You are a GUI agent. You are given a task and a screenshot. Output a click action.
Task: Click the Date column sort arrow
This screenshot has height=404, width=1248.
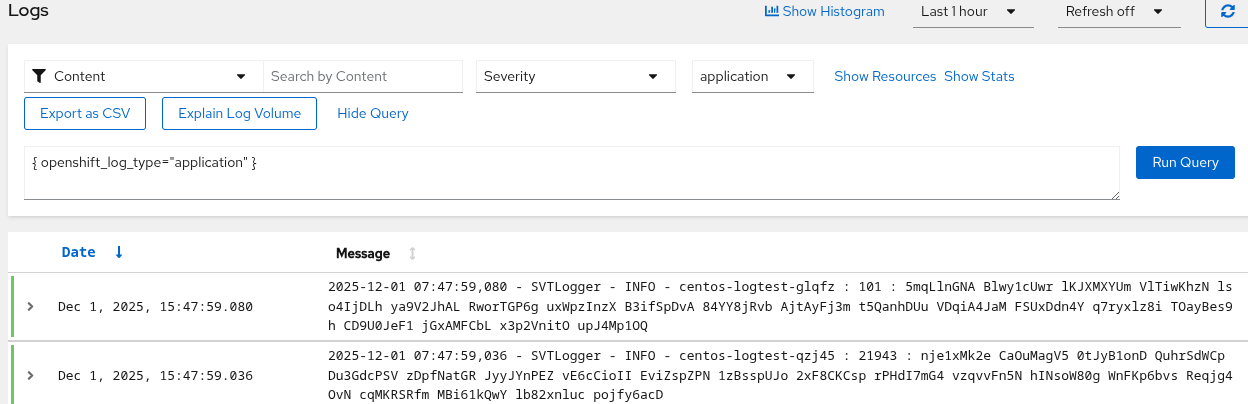pyautogui.click(x=119, y=252)
